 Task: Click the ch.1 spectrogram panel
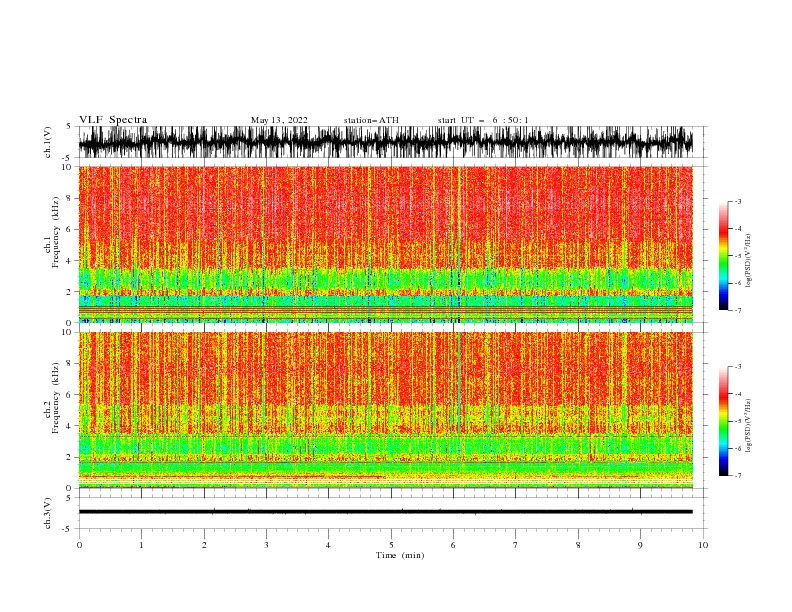(386, 244)
